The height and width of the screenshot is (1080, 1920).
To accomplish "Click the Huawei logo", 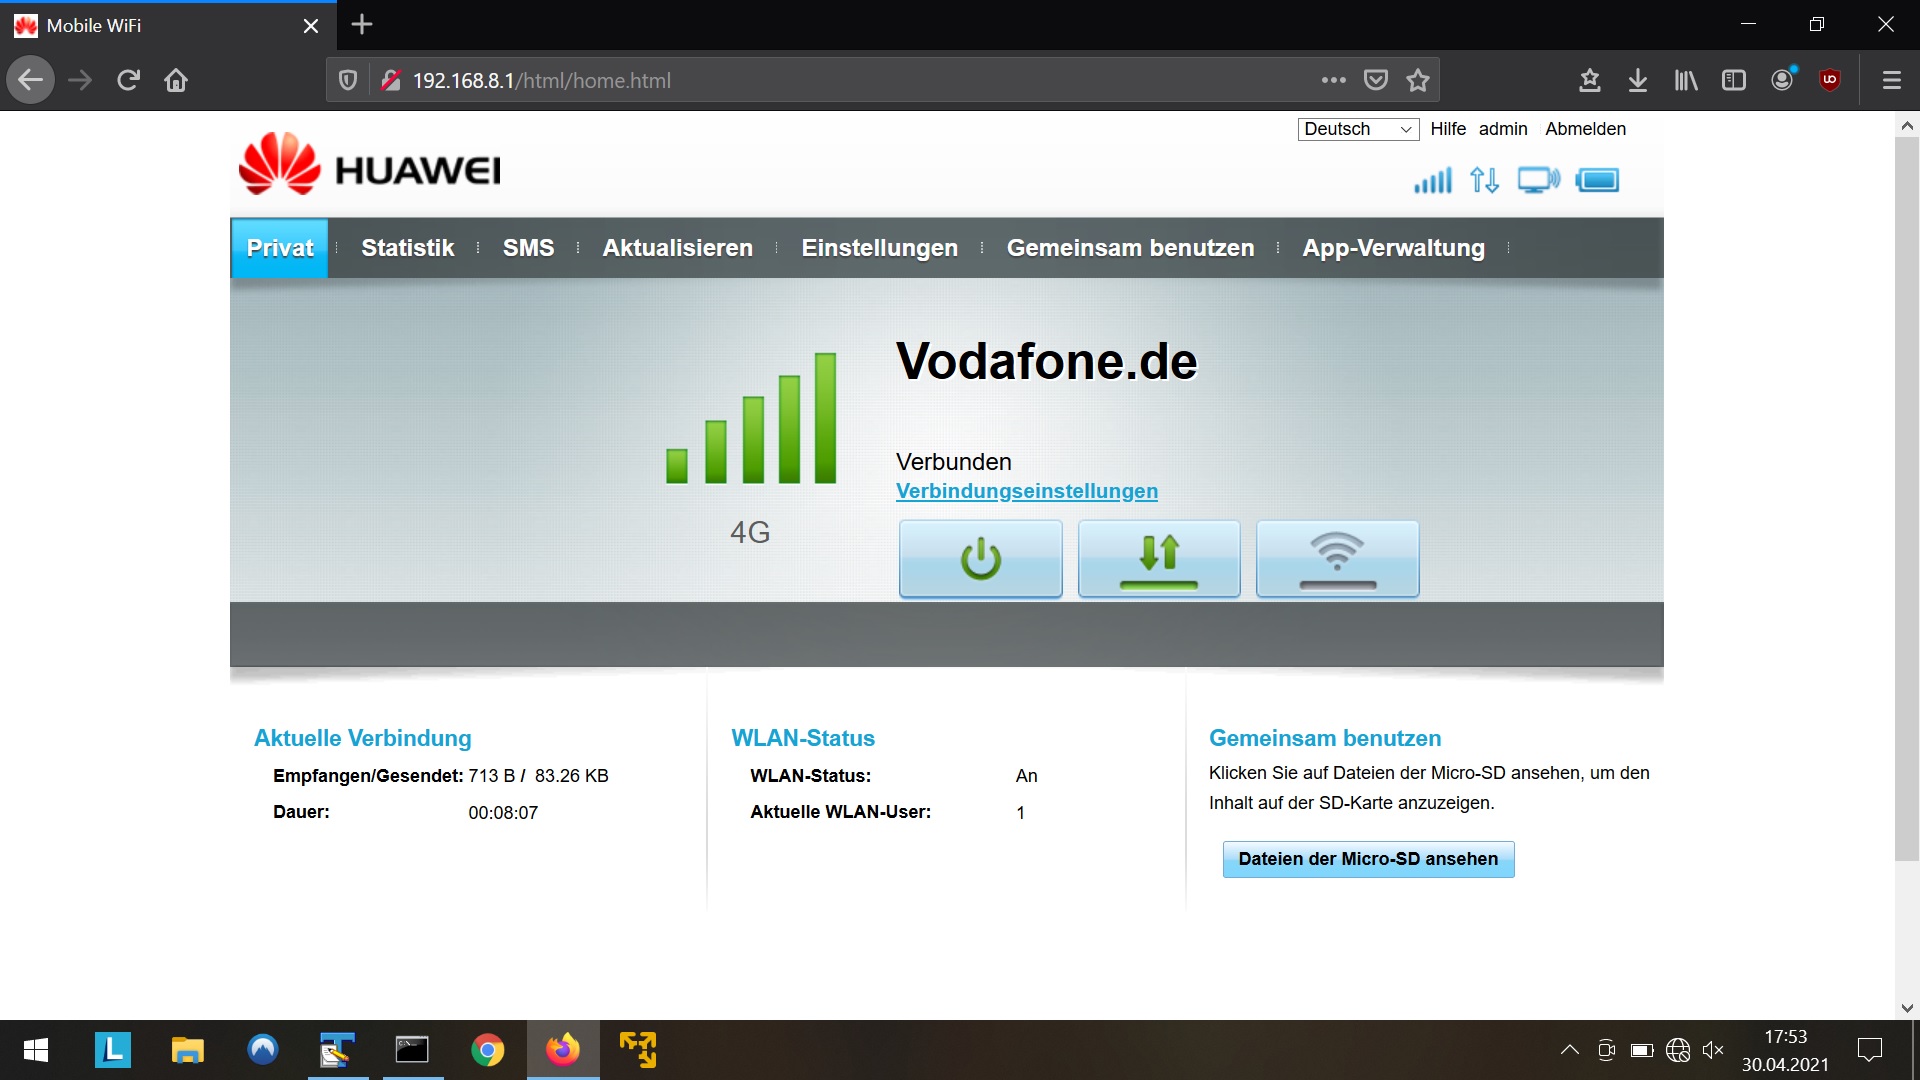I will click(370, 165).
